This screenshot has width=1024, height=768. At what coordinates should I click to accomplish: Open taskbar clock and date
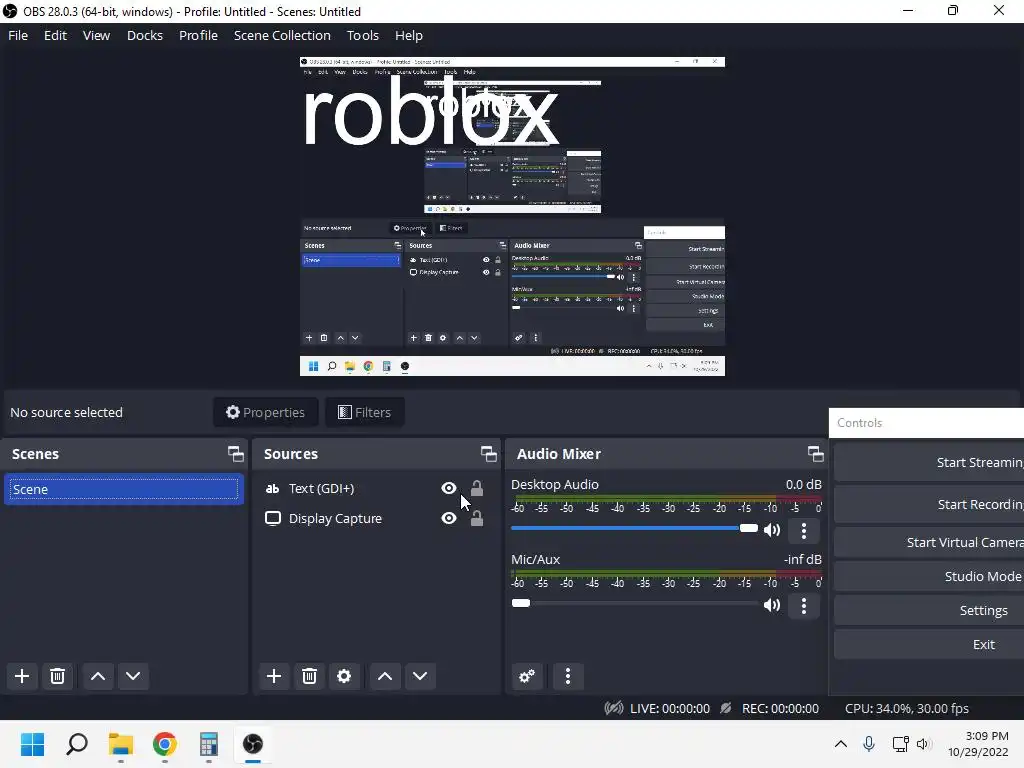[978, 744]
